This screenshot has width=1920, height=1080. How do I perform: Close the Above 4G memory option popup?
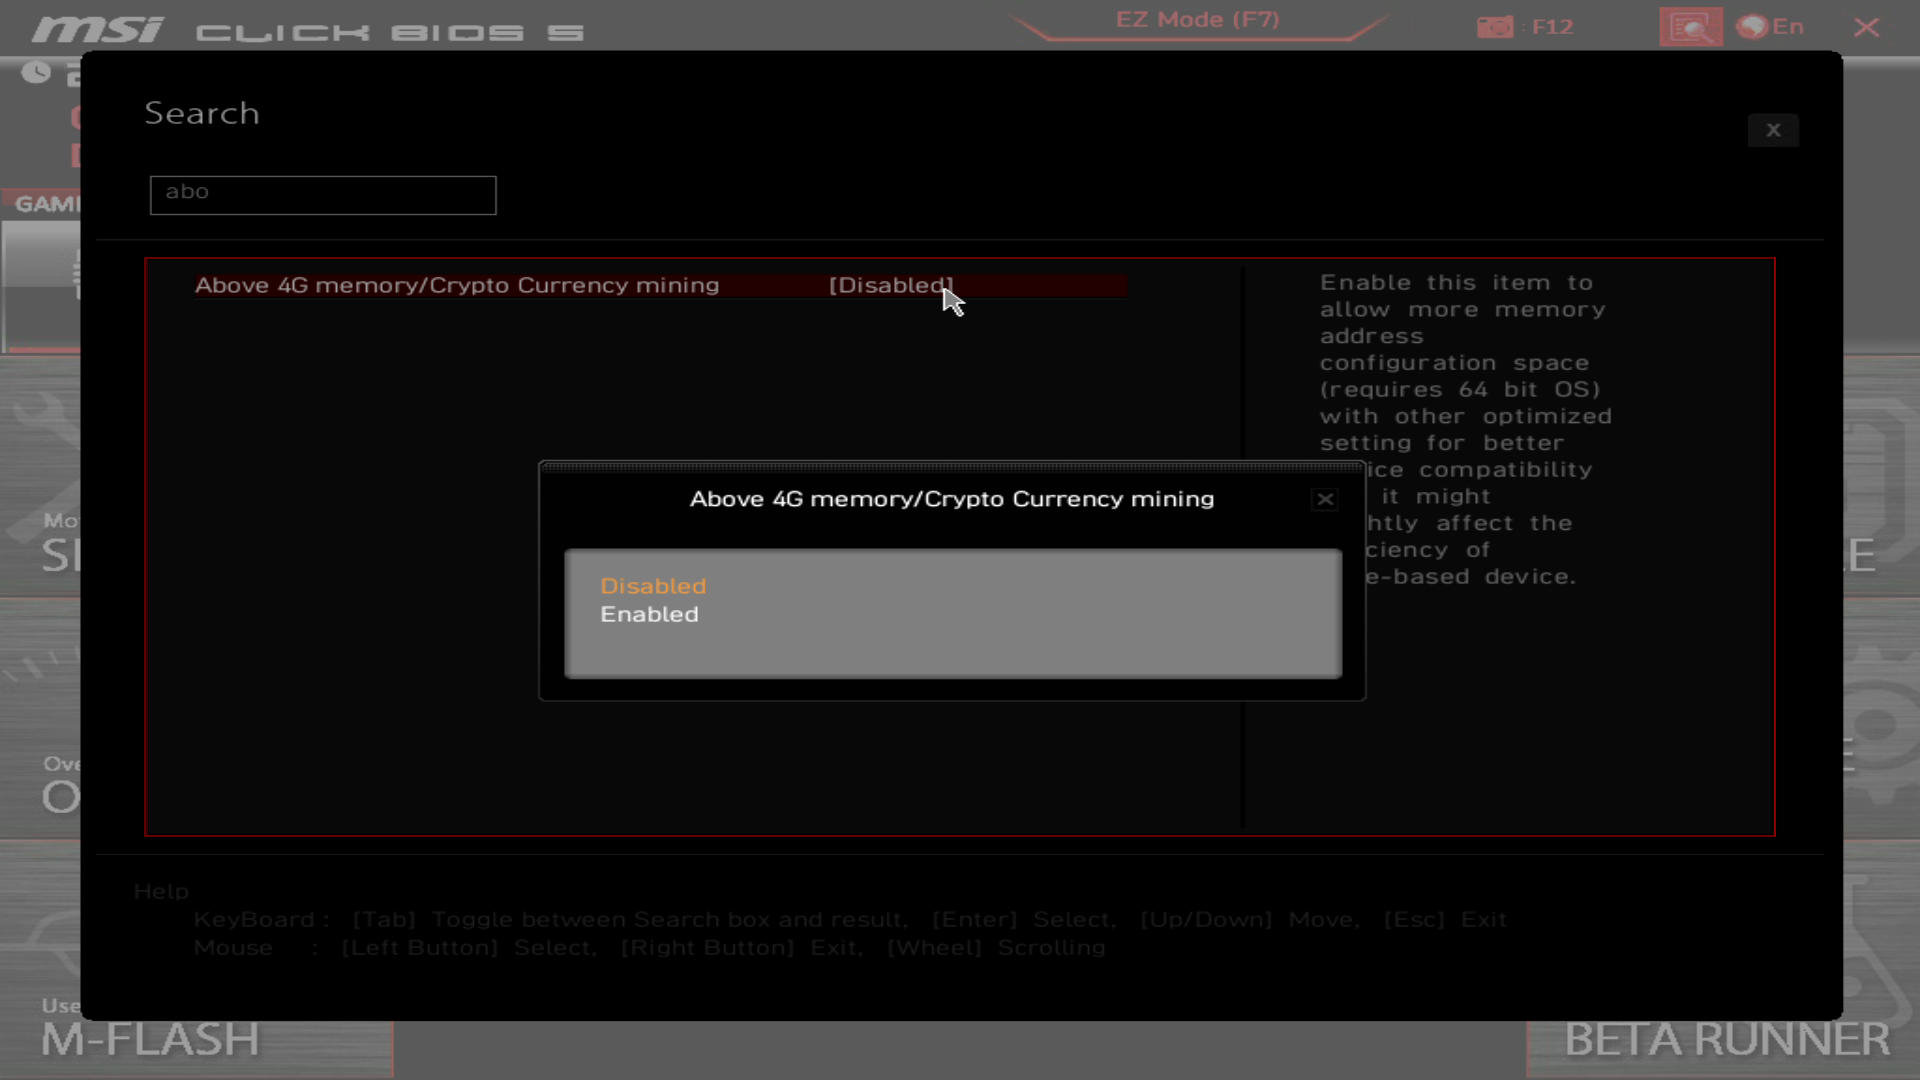point(1325,499)
